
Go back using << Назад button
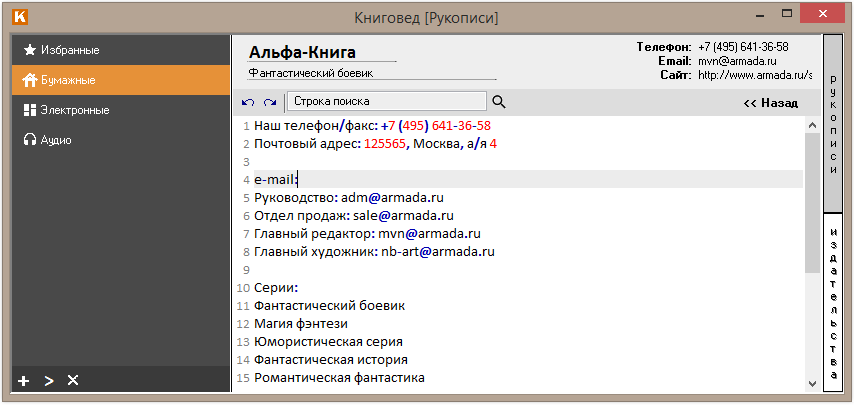770,102
